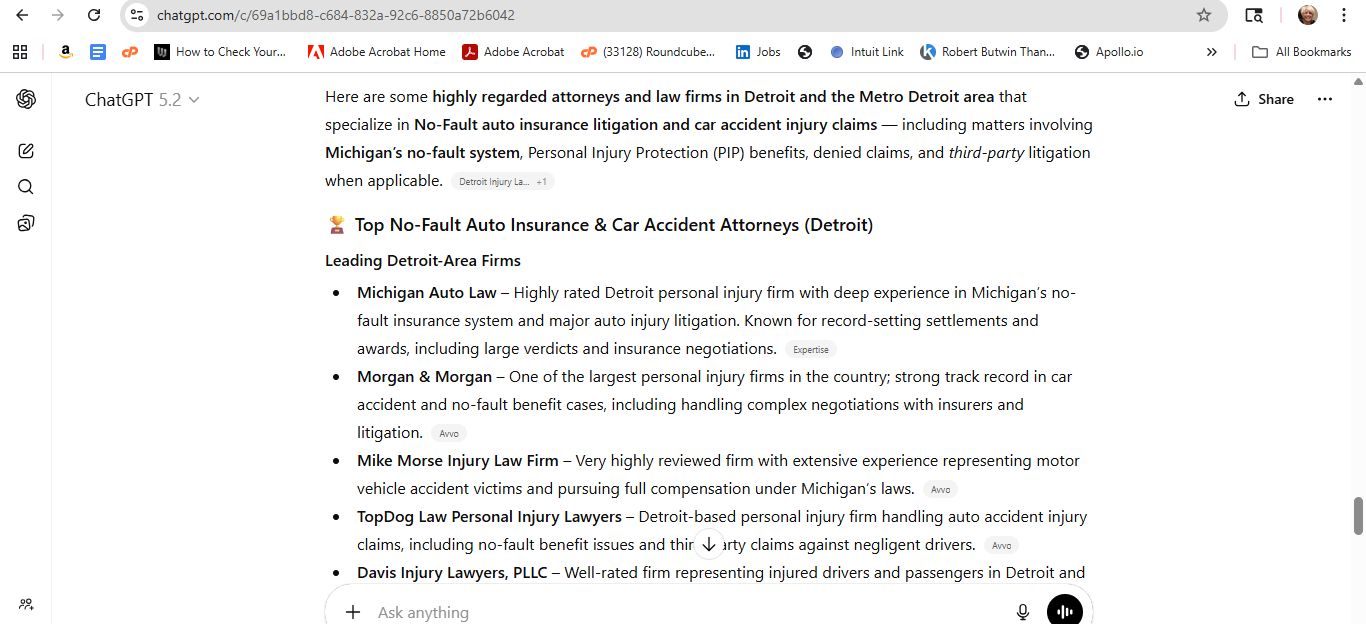Open the Avvo citation for Mike Morse Injury Law Firm
Screen dimensions: 1366x624
940,490
